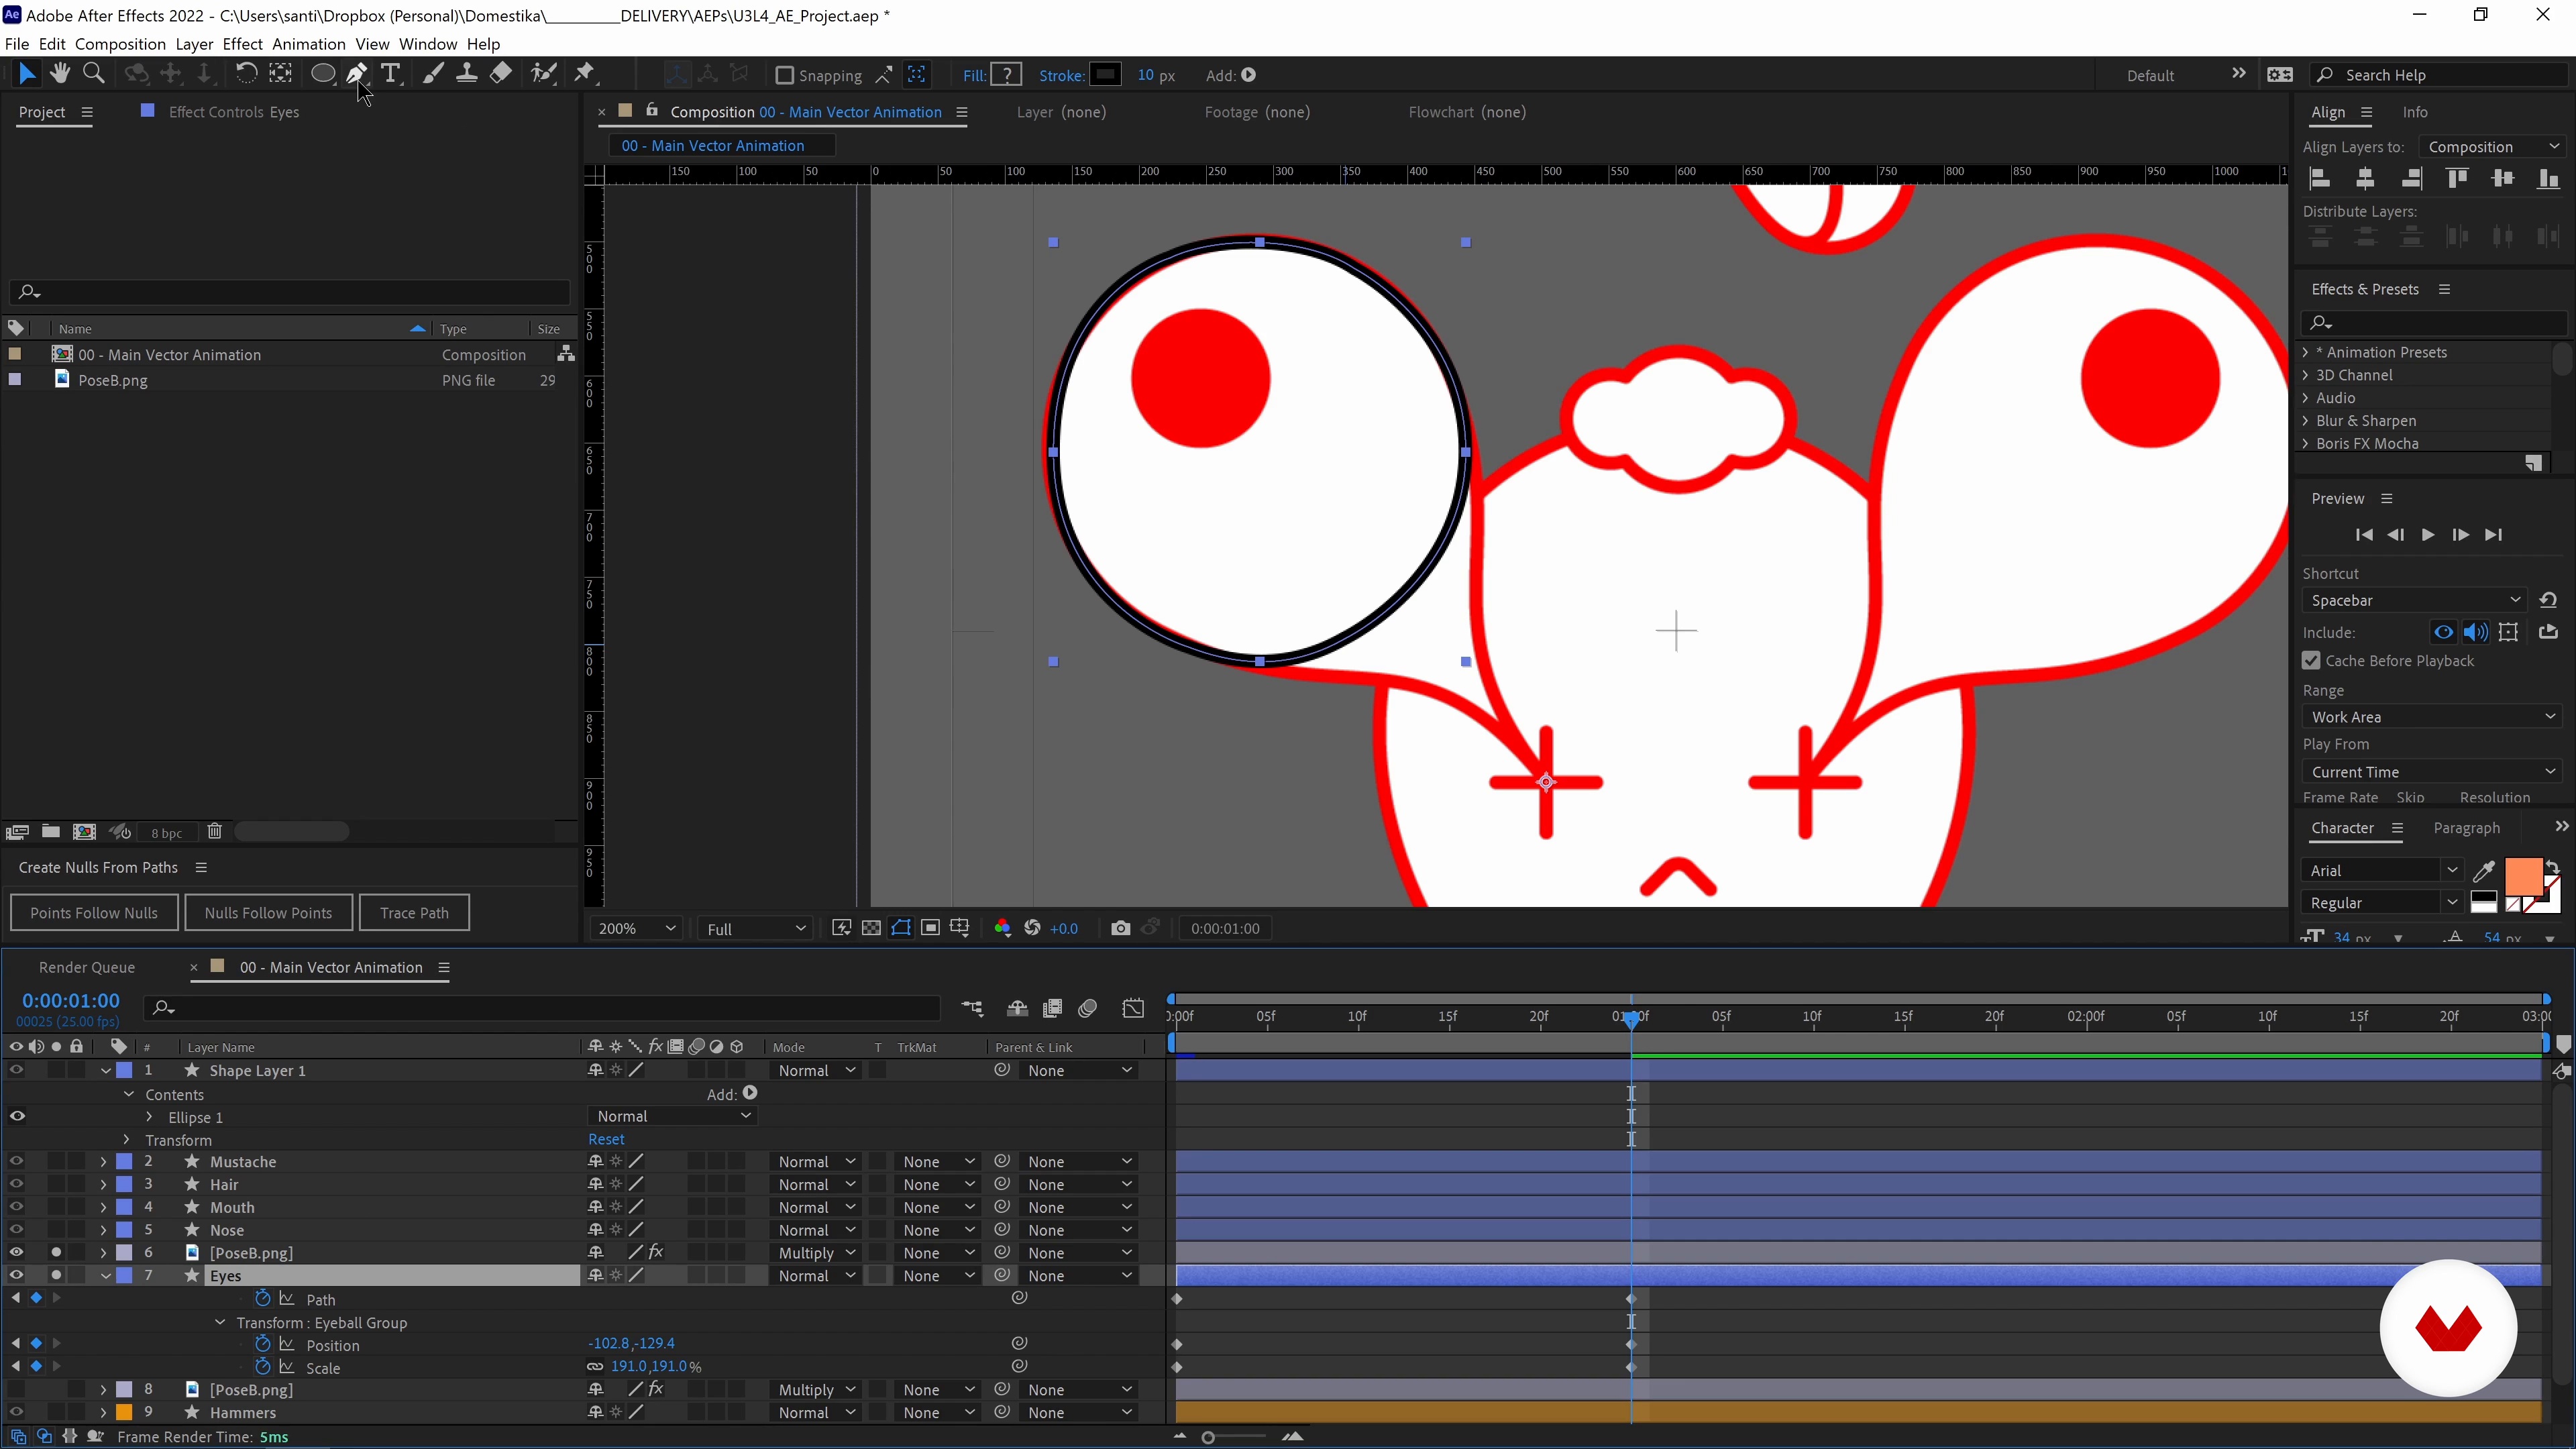
Task: Select the Brush tool
Action: coord(432,74)
